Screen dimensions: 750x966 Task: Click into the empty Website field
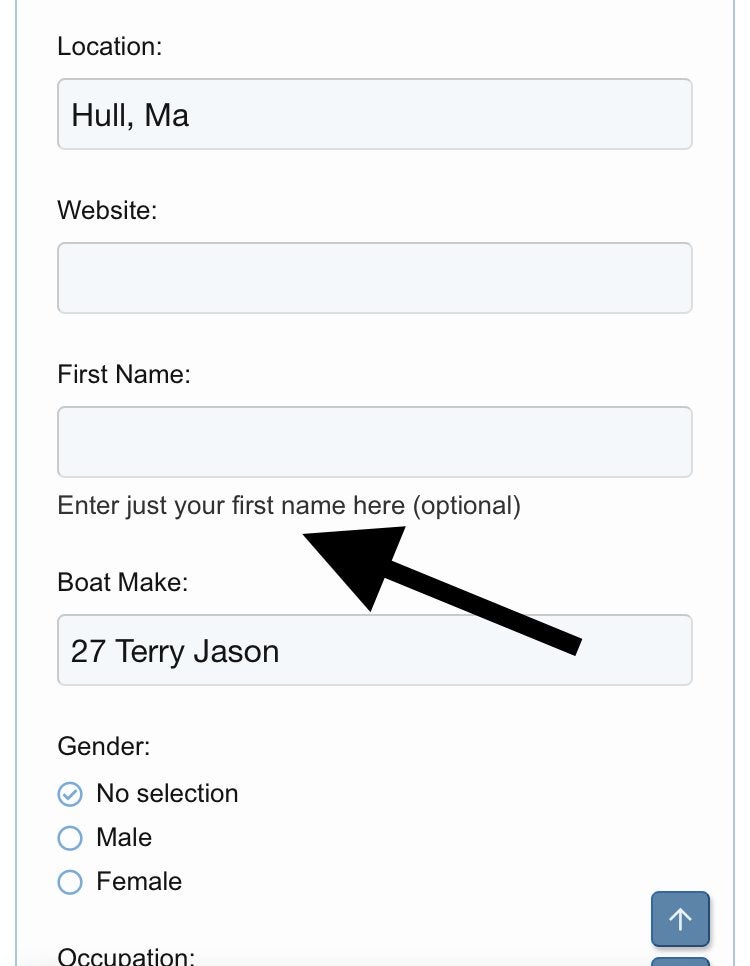[375, 278]
